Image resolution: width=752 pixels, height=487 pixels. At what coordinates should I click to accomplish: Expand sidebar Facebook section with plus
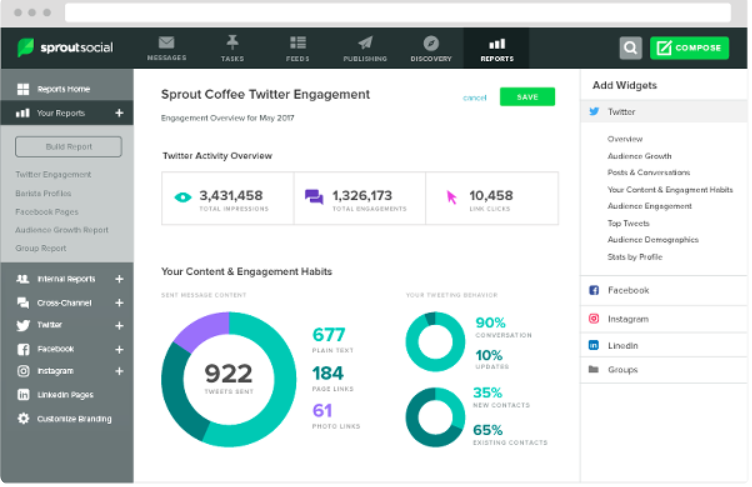click(119, 350)
